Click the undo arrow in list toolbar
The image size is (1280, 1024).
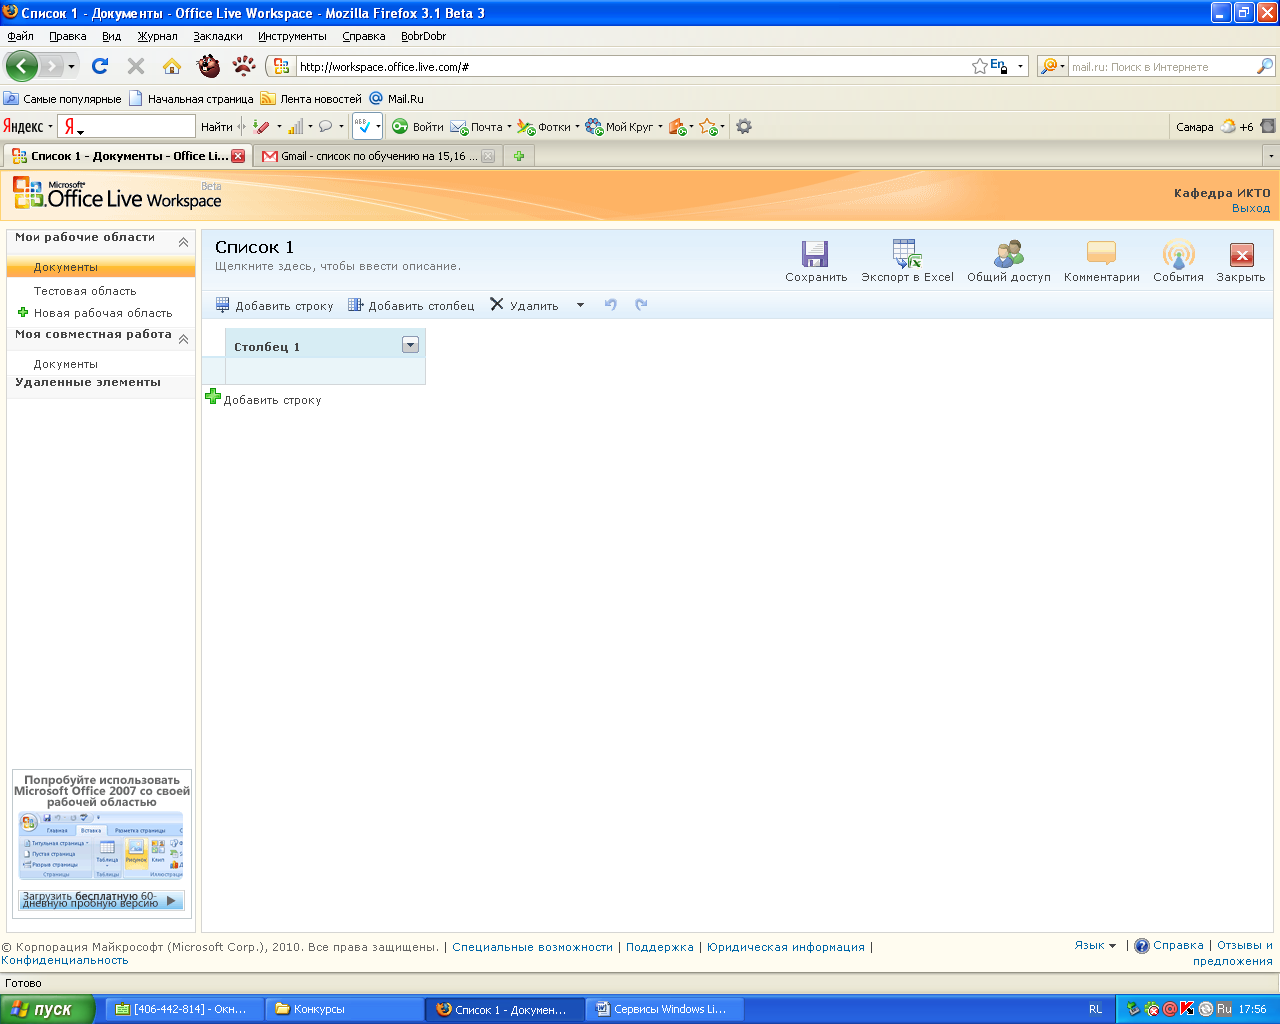pyautogui.click(x=611, y=305)
